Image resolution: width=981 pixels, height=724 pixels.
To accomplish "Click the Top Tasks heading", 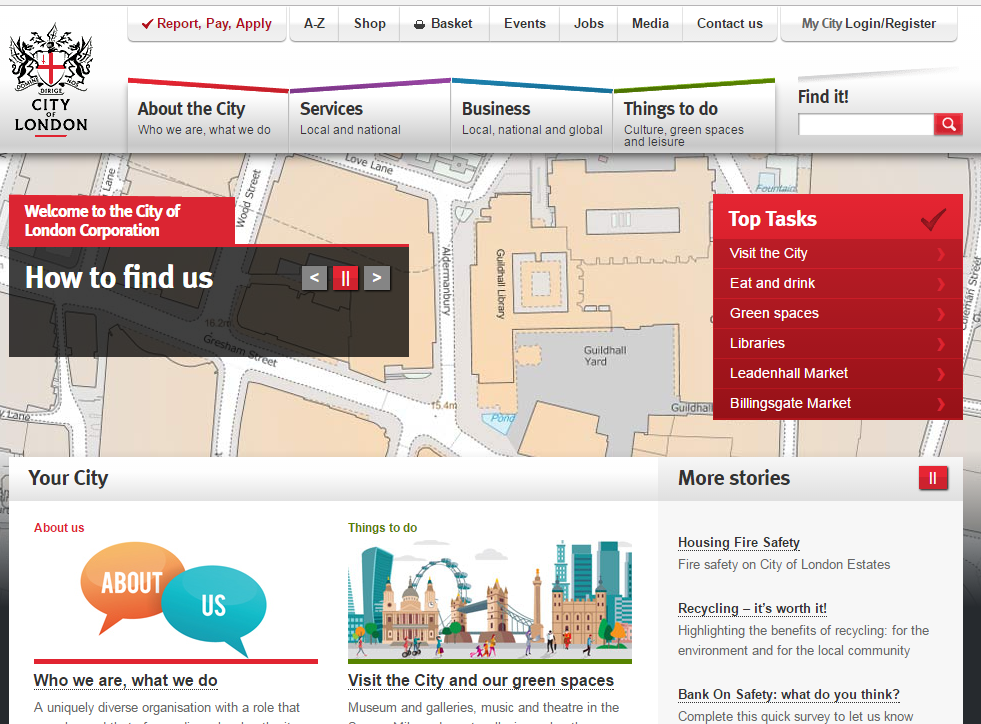I will pyautogui.click(x=773, y=218).
